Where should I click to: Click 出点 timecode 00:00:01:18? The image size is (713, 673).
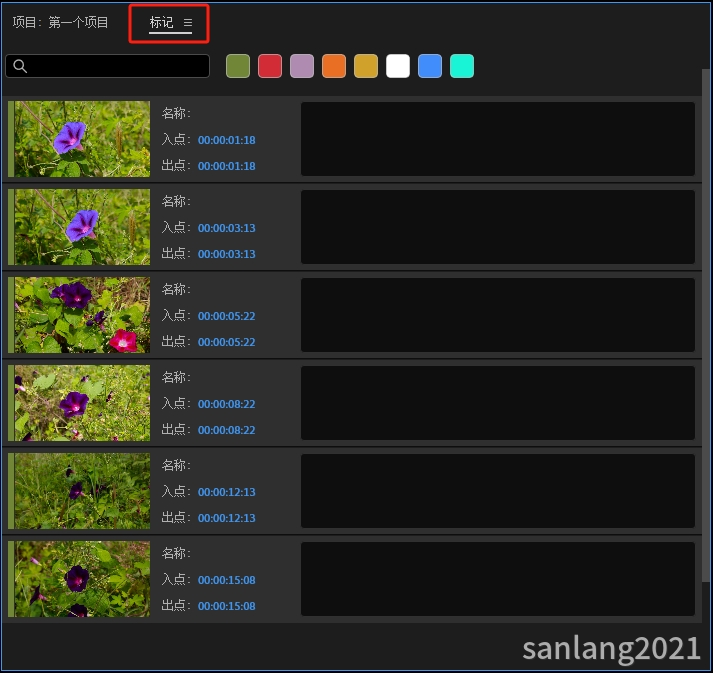click(226, 166)
